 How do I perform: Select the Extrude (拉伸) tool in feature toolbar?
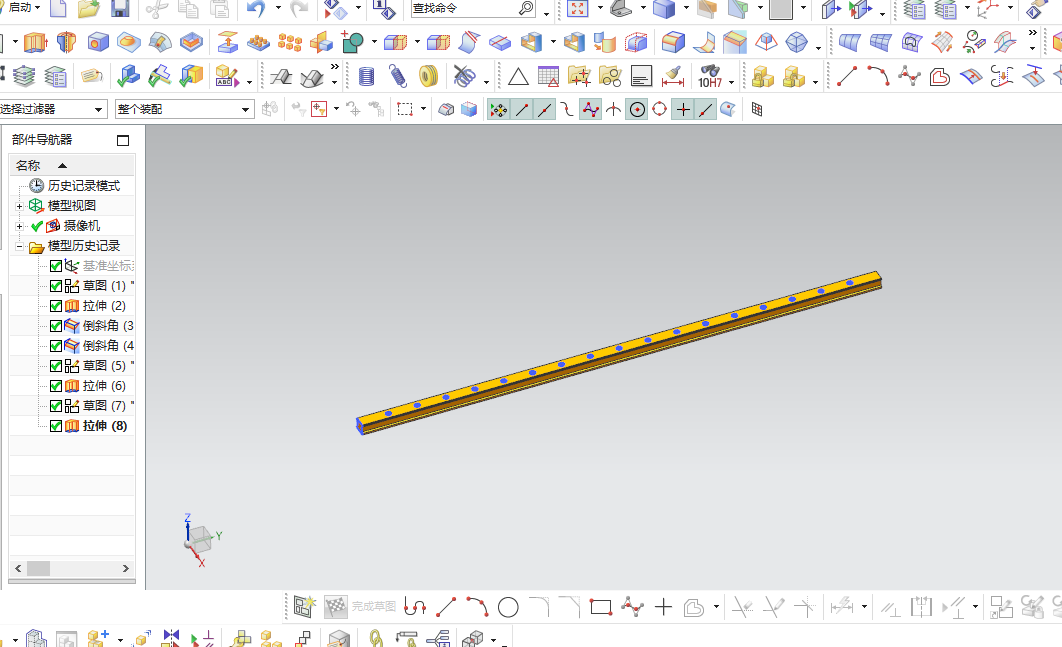(35, 43)
